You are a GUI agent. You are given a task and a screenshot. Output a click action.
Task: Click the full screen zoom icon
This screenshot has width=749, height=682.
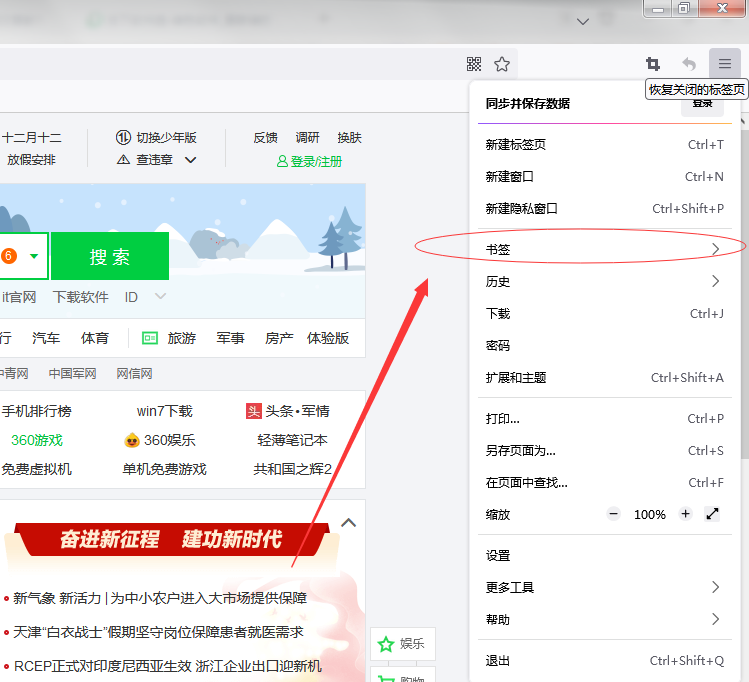pos(712,514)
